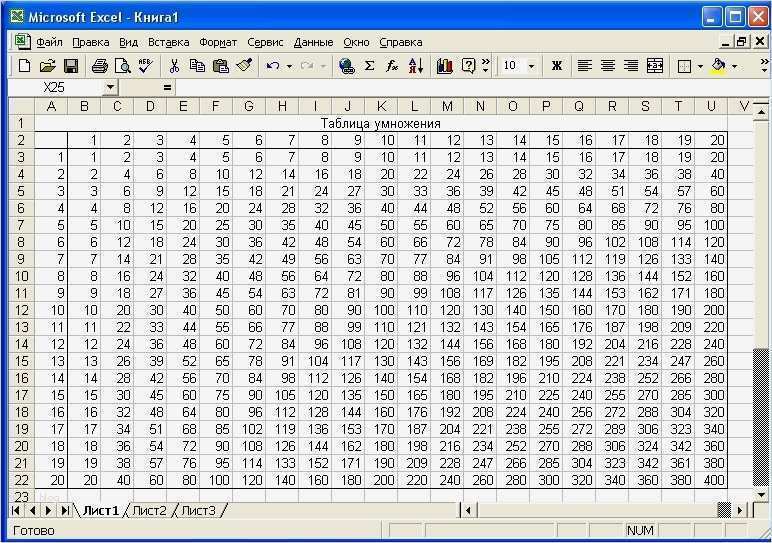The height and width of the screenshot is (543, 772).
Task: Click the horizontal scrollbar left arrow
Action: 468,511
